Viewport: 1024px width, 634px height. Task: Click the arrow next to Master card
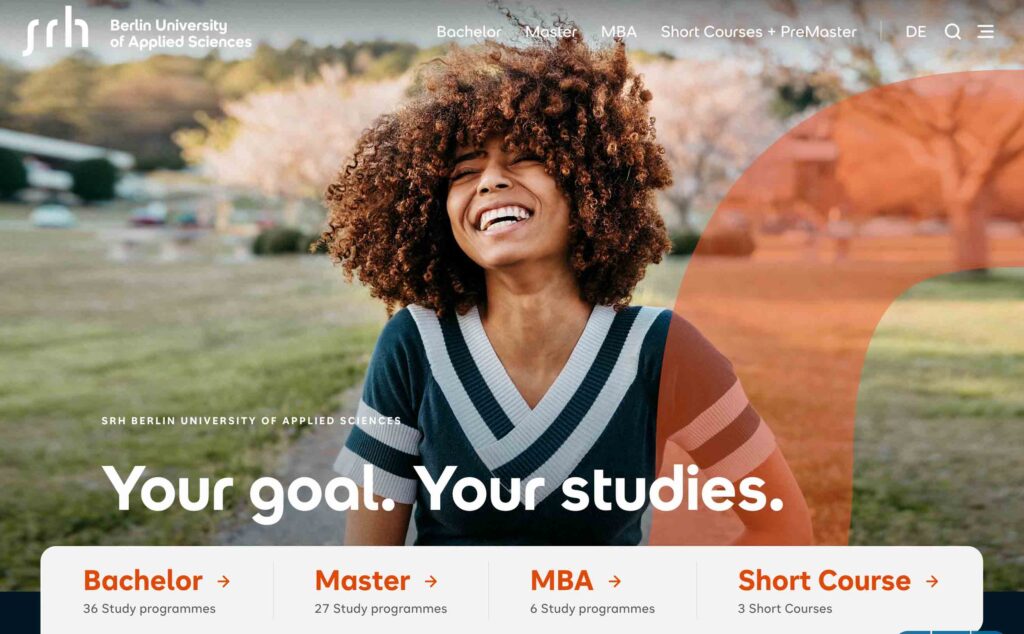[431, 580]
